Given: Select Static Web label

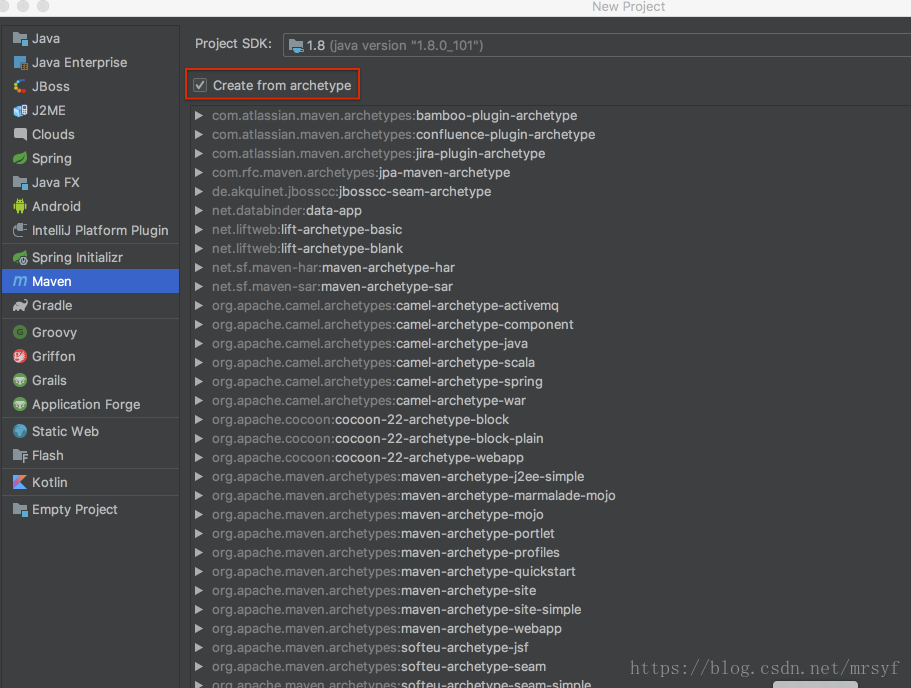Looking at the screenshot, I should point(65,431).
